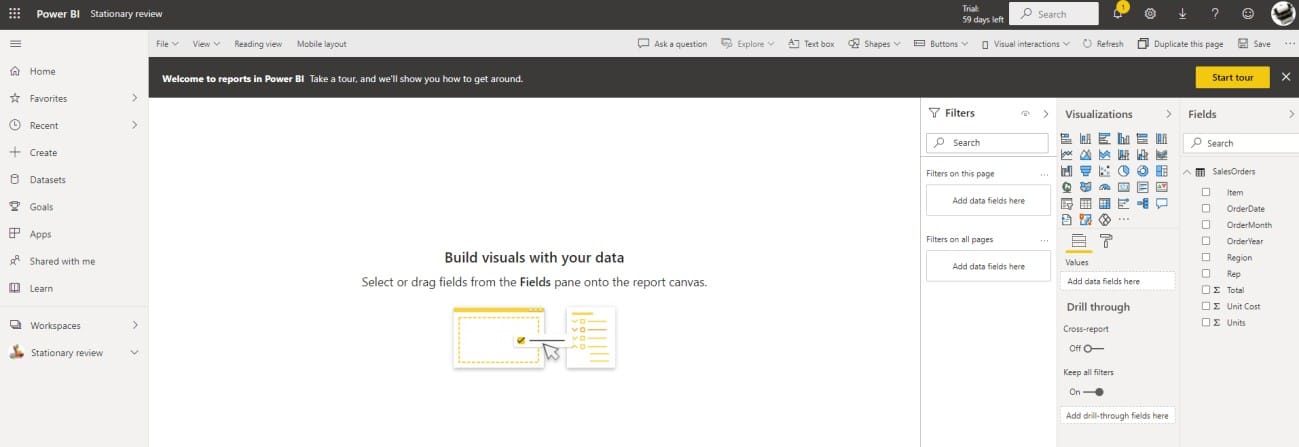
Task: Open the notifications bell
Action: [x=1118, y=14]
